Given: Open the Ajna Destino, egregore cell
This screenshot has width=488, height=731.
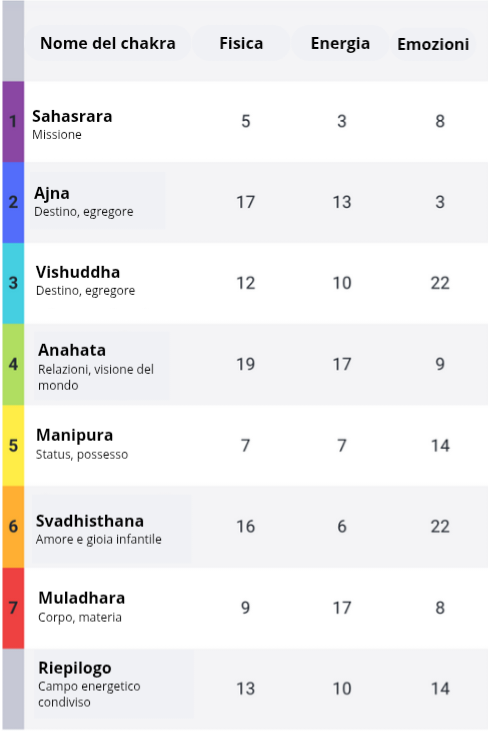Looking at the screenshot, I should (97, 201).
